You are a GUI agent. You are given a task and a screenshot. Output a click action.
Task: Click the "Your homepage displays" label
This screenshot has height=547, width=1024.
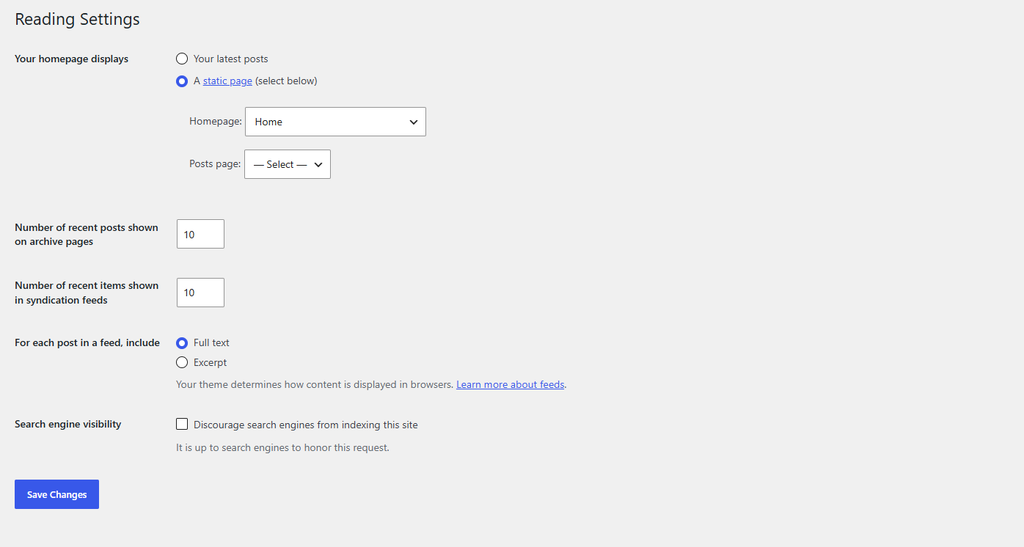[x=71, y=59]
